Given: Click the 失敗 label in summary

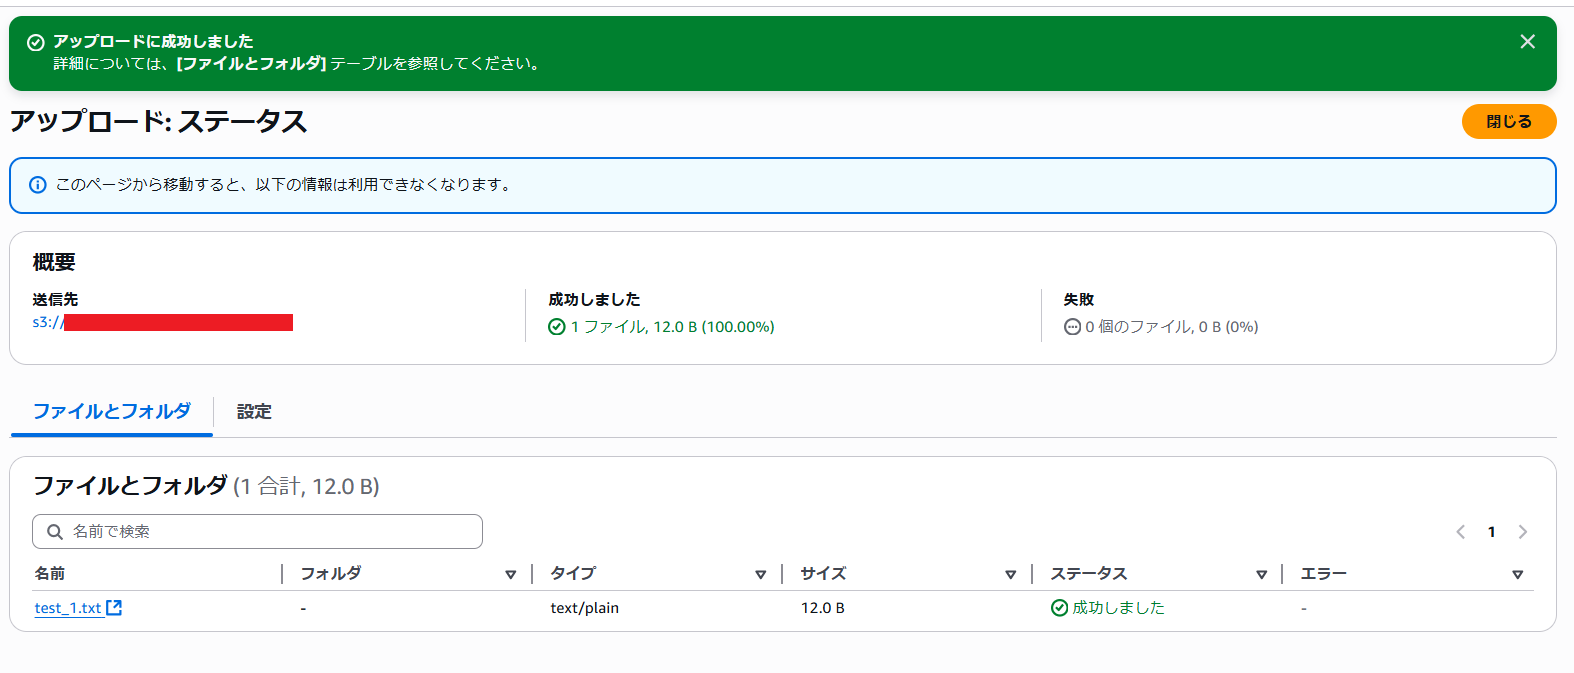Looking at the screenshot, I should click(1079, 299).
